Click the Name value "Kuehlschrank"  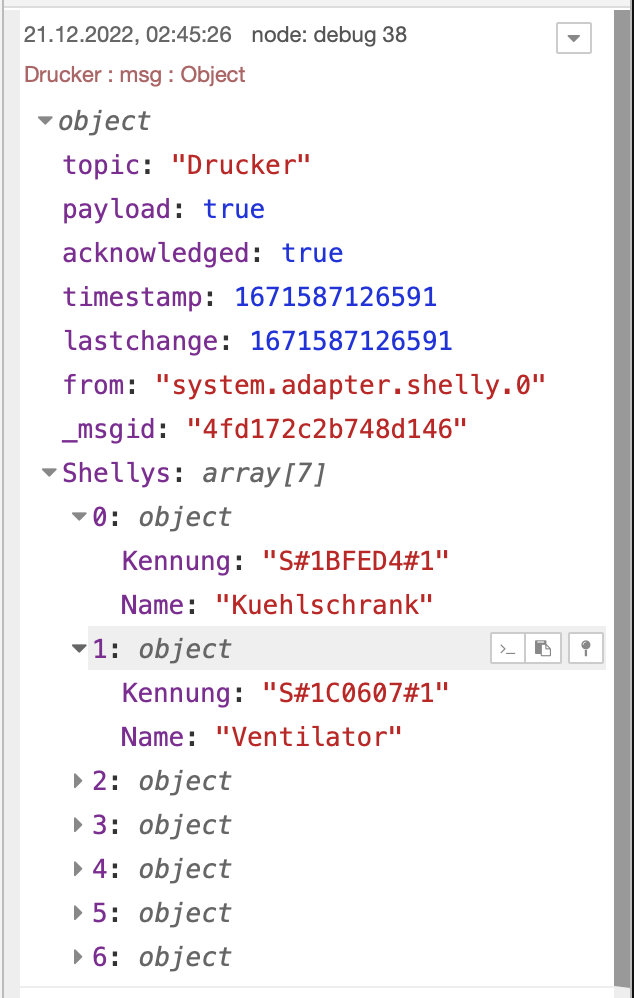click(x=325, y=605)
